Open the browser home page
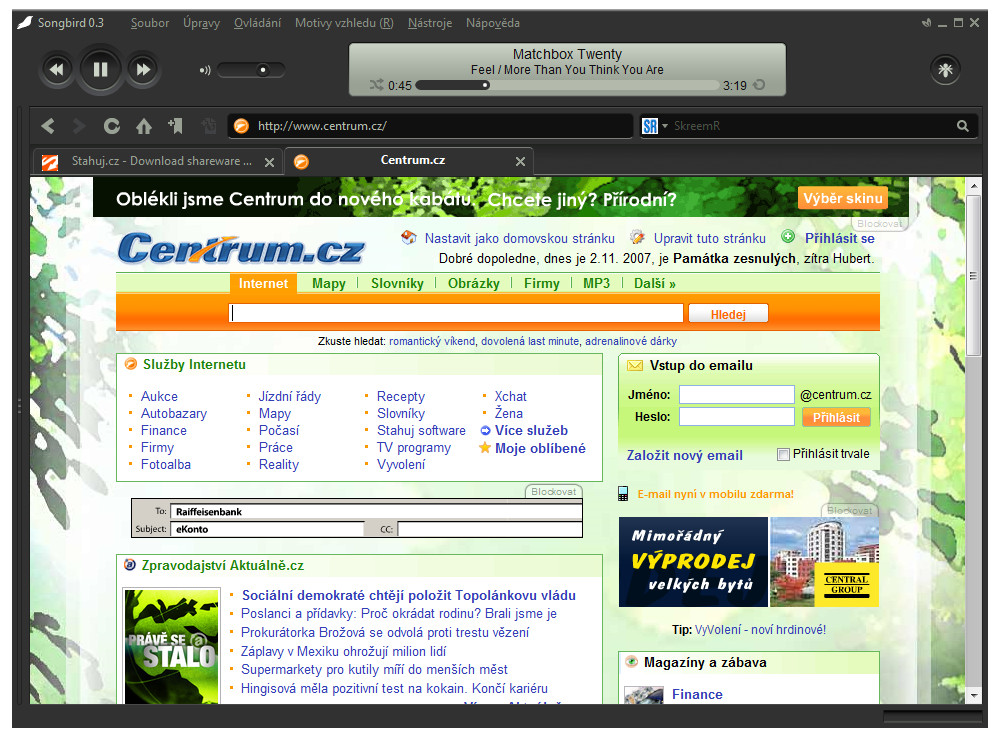Screen dimensions: 998x744 coord(144,126)
